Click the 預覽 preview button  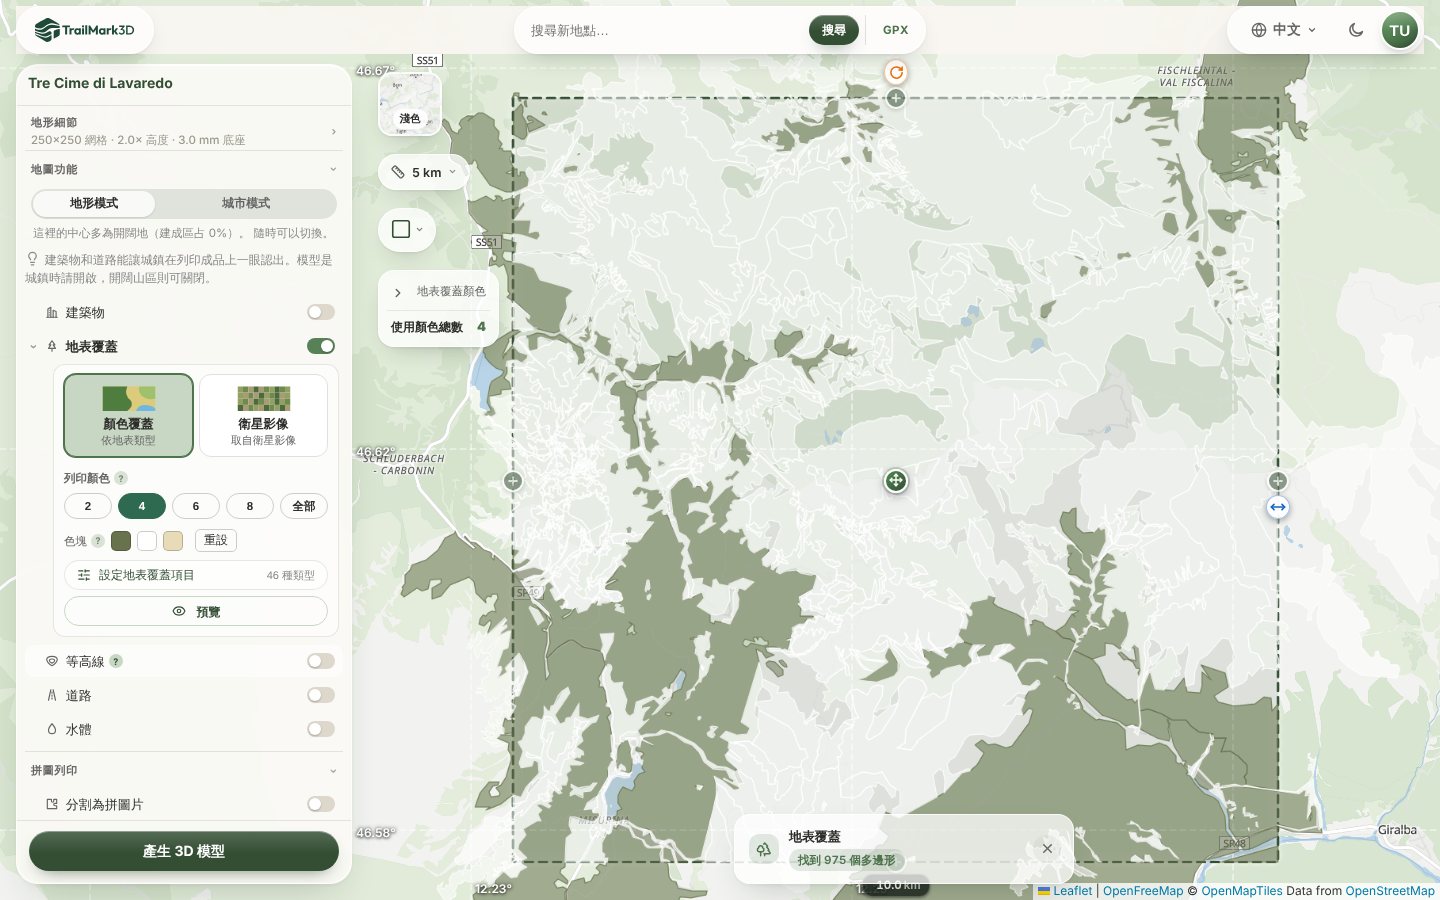[x=196, y=611]
